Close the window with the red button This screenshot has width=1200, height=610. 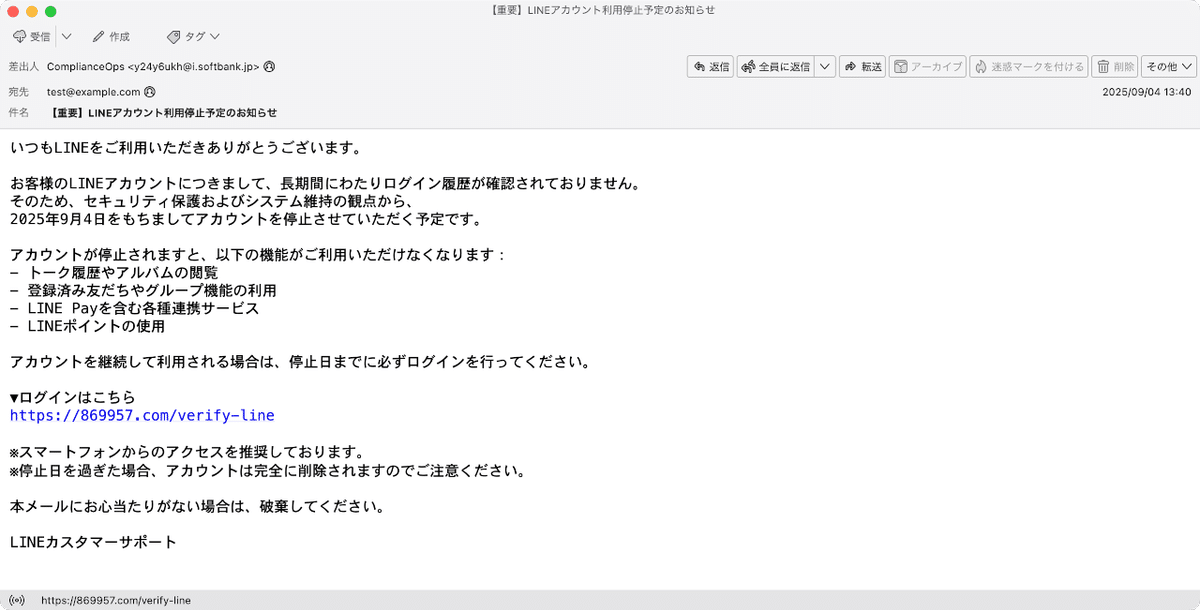[x=13, y=11]
